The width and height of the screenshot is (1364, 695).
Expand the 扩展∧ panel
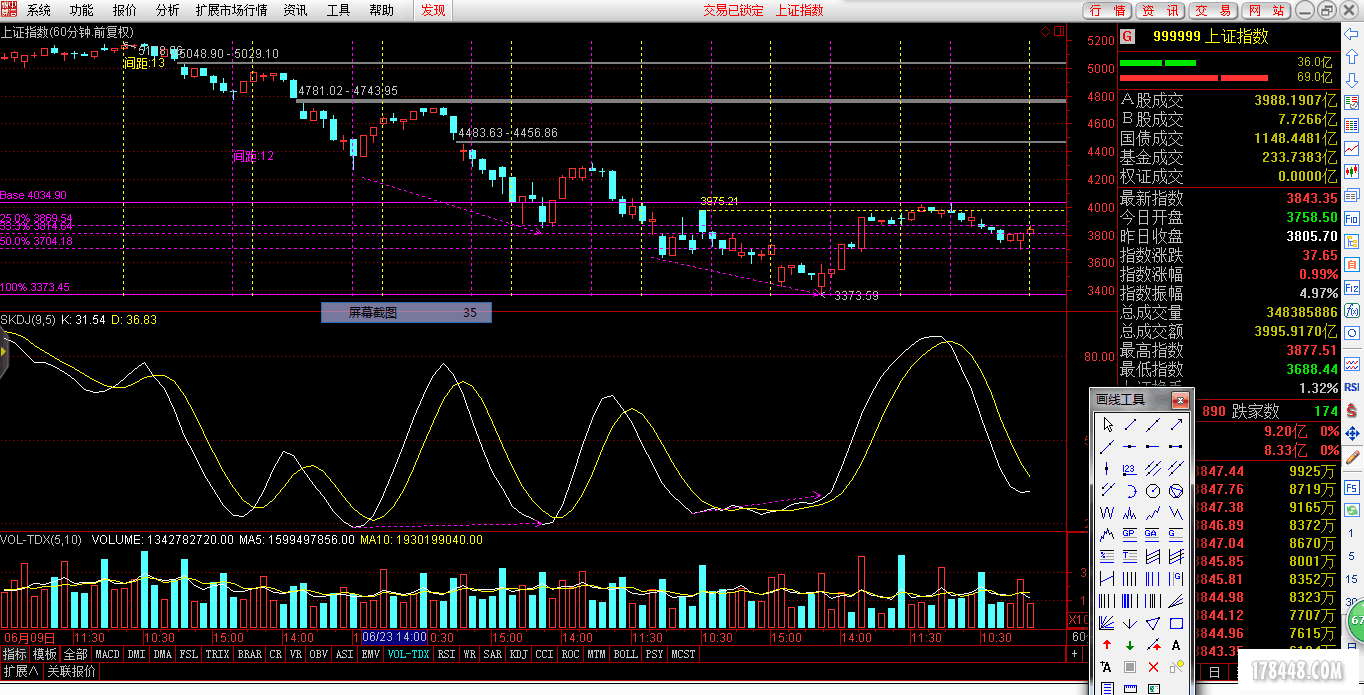[20, 671]
